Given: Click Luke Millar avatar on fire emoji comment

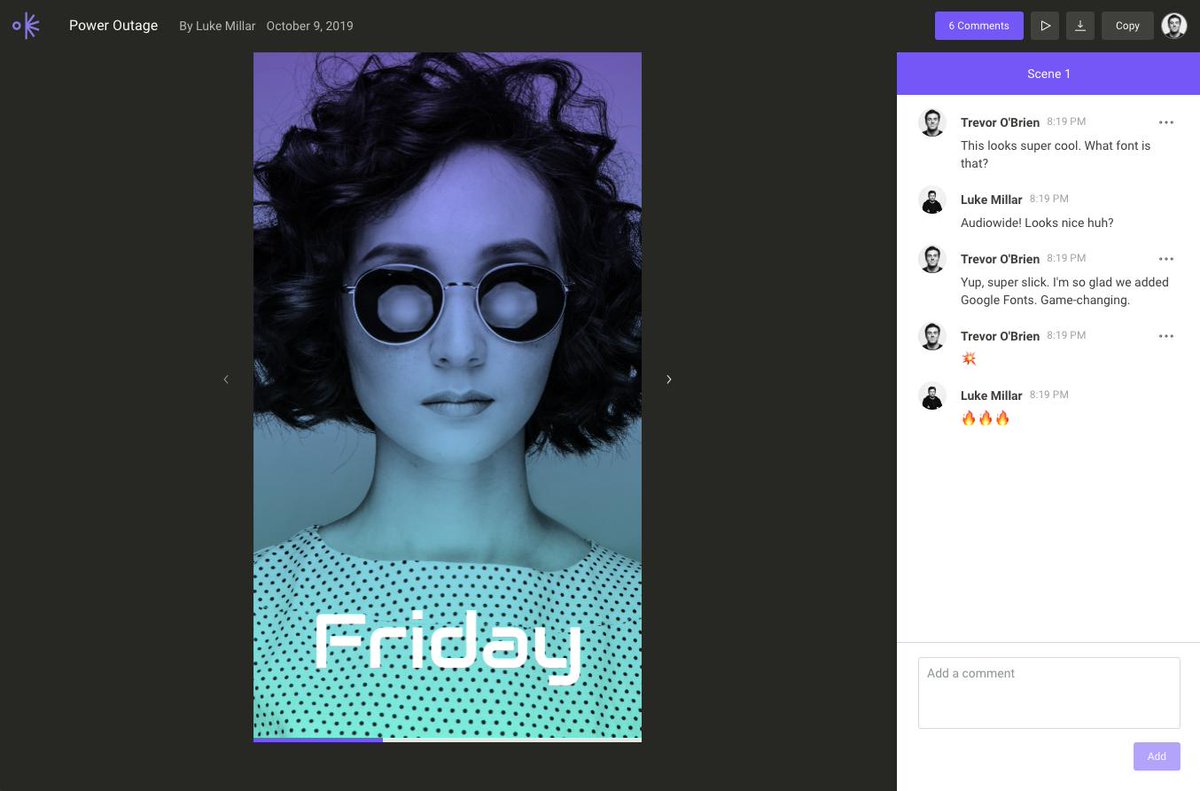Looking at the screenshot, I should pyautogui.click(x=932, y=396).
